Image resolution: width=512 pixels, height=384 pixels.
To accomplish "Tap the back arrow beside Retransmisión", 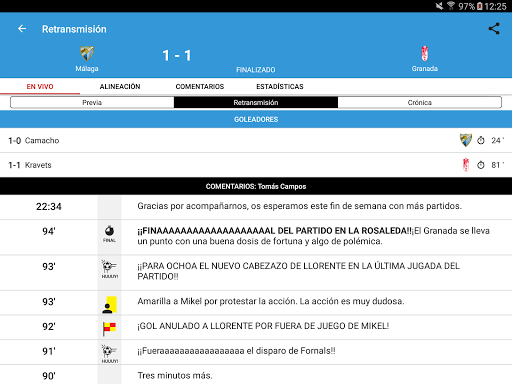I will point(22,29).
